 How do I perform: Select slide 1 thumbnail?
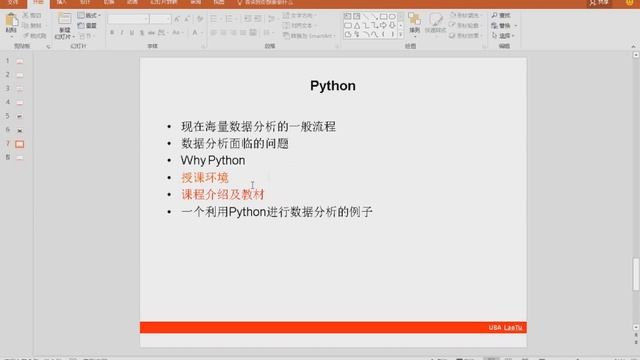tap(19, 61)
